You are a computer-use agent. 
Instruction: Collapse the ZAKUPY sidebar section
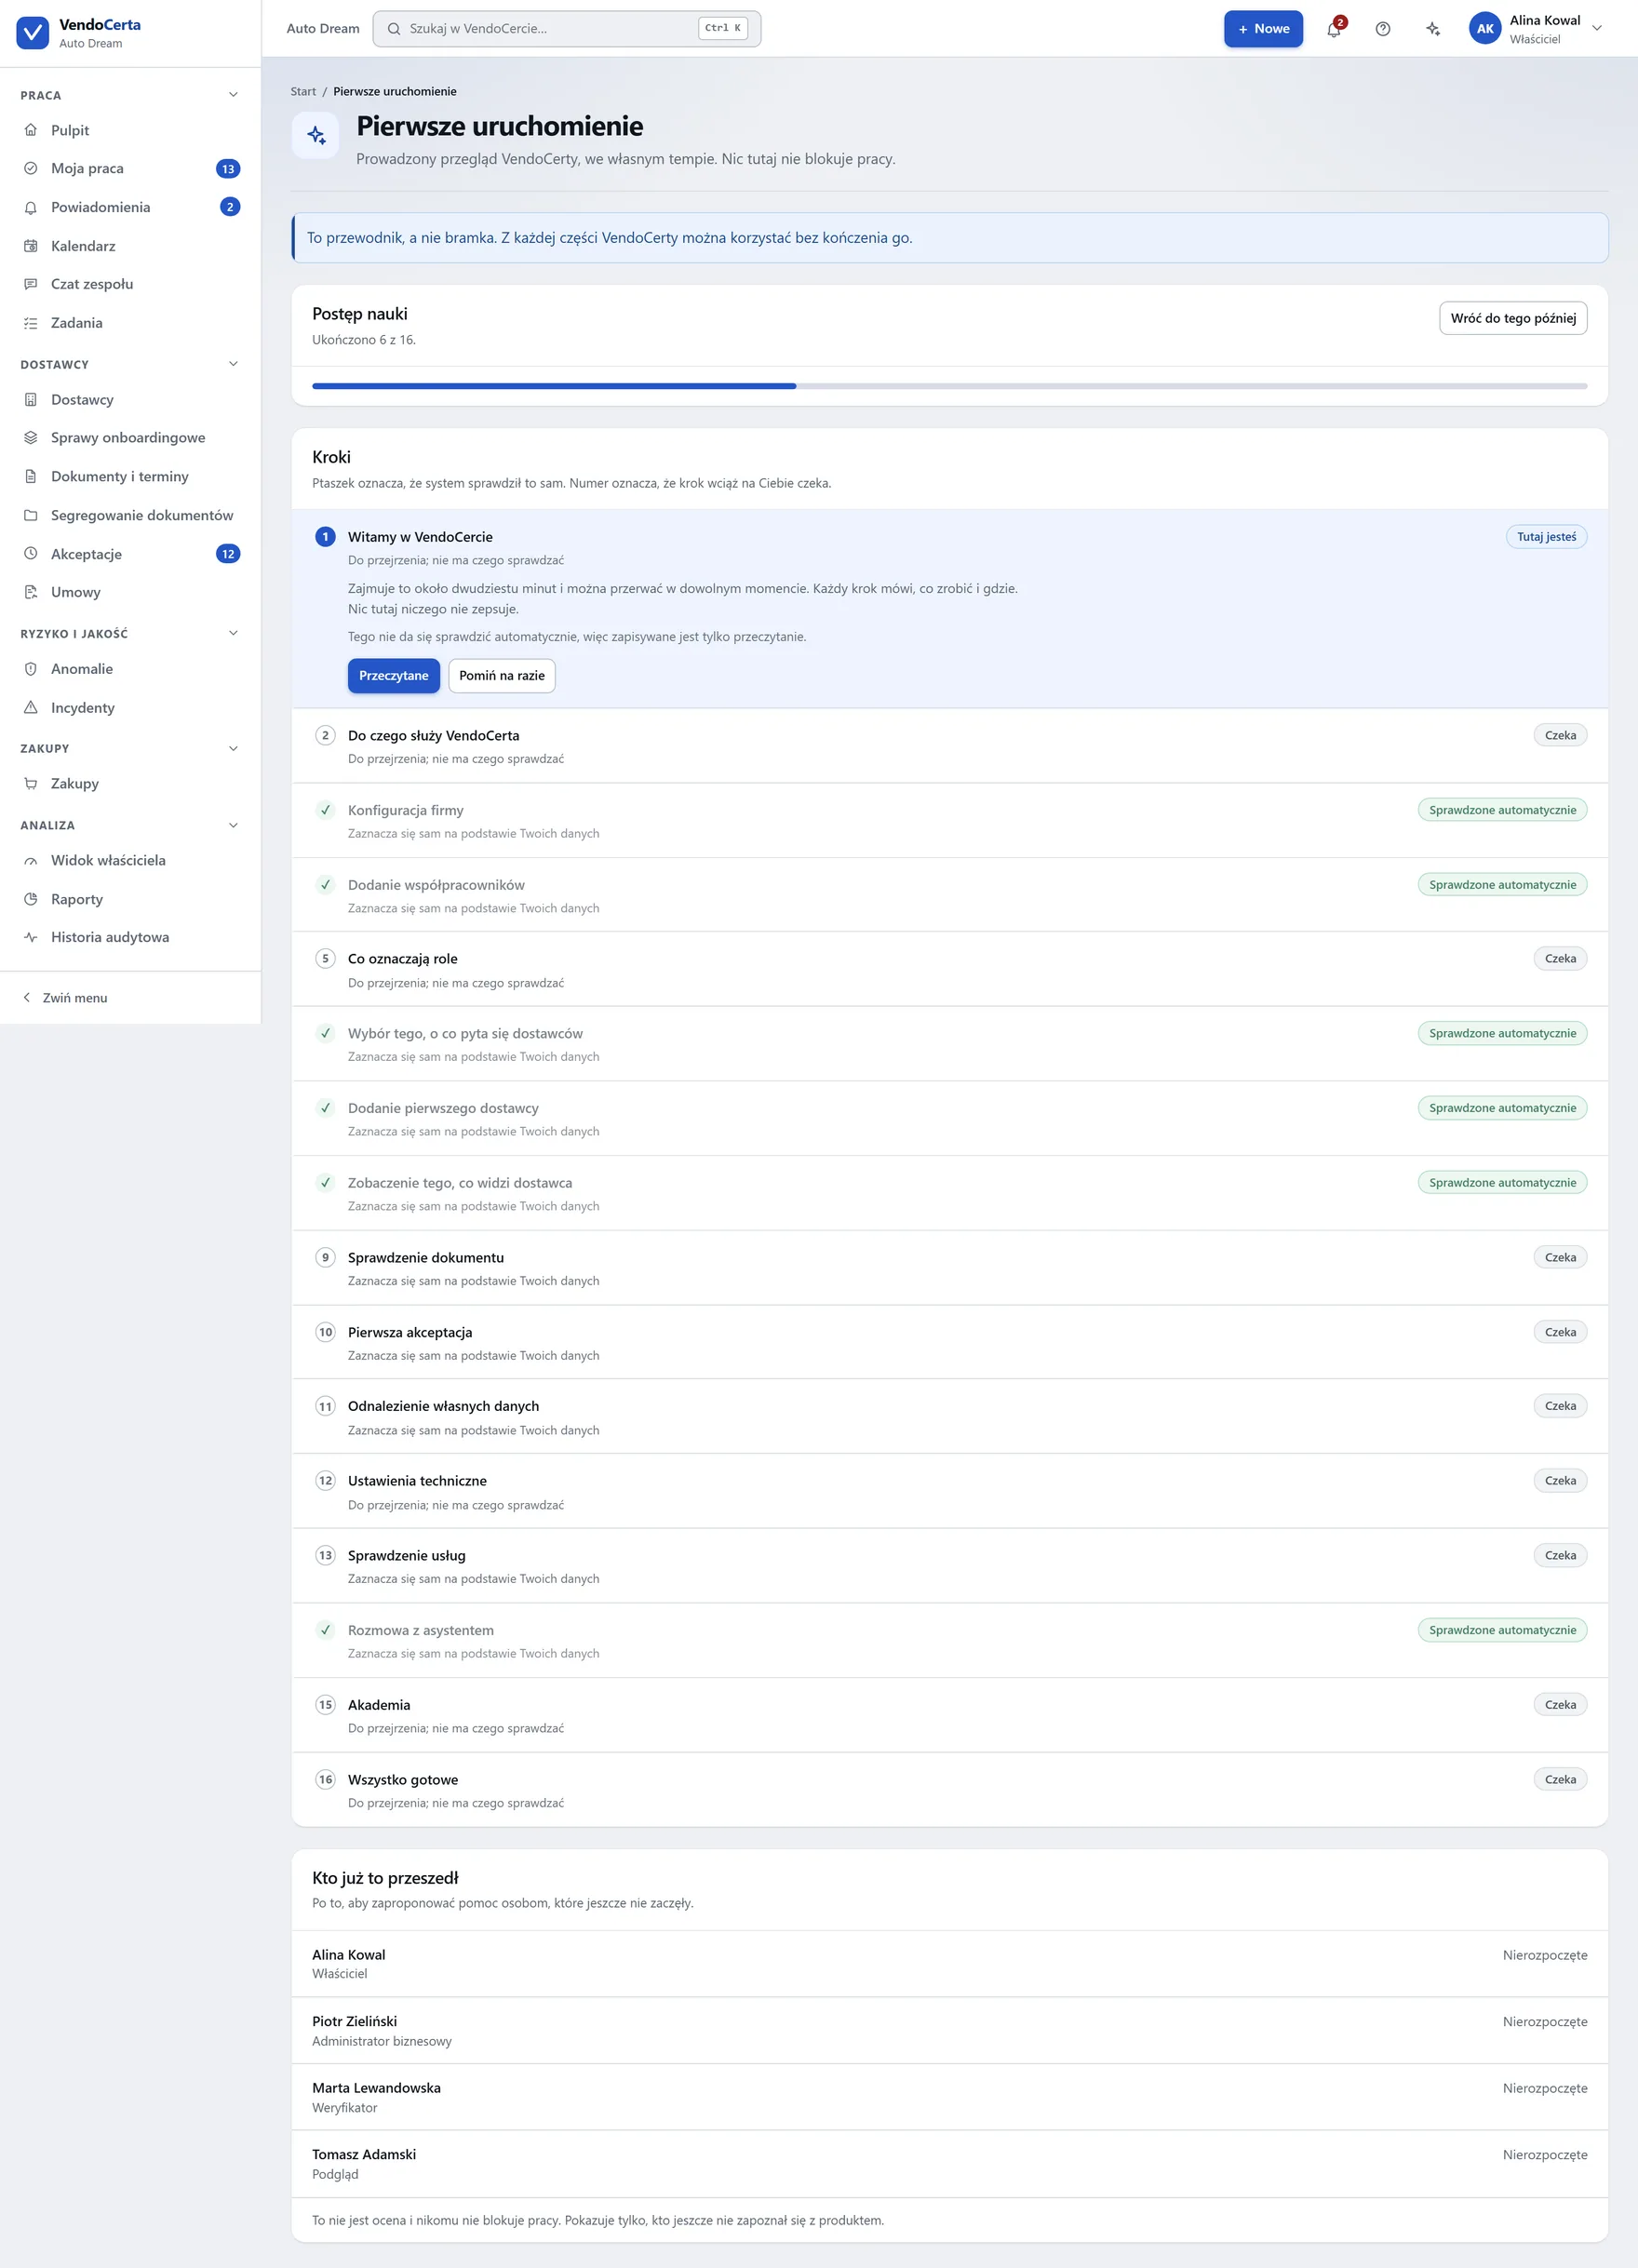[x=233, y=748]
